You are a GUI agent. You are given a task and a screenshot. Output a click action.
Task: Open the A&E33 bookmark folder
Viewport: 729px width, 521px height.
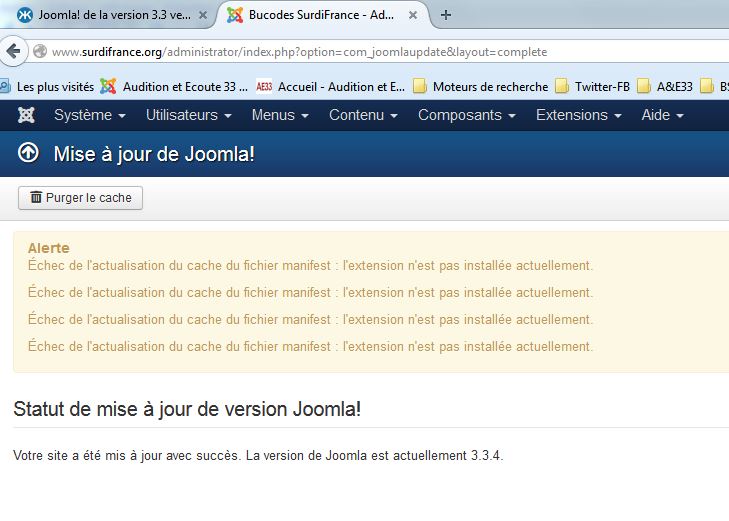pos(665,87)
